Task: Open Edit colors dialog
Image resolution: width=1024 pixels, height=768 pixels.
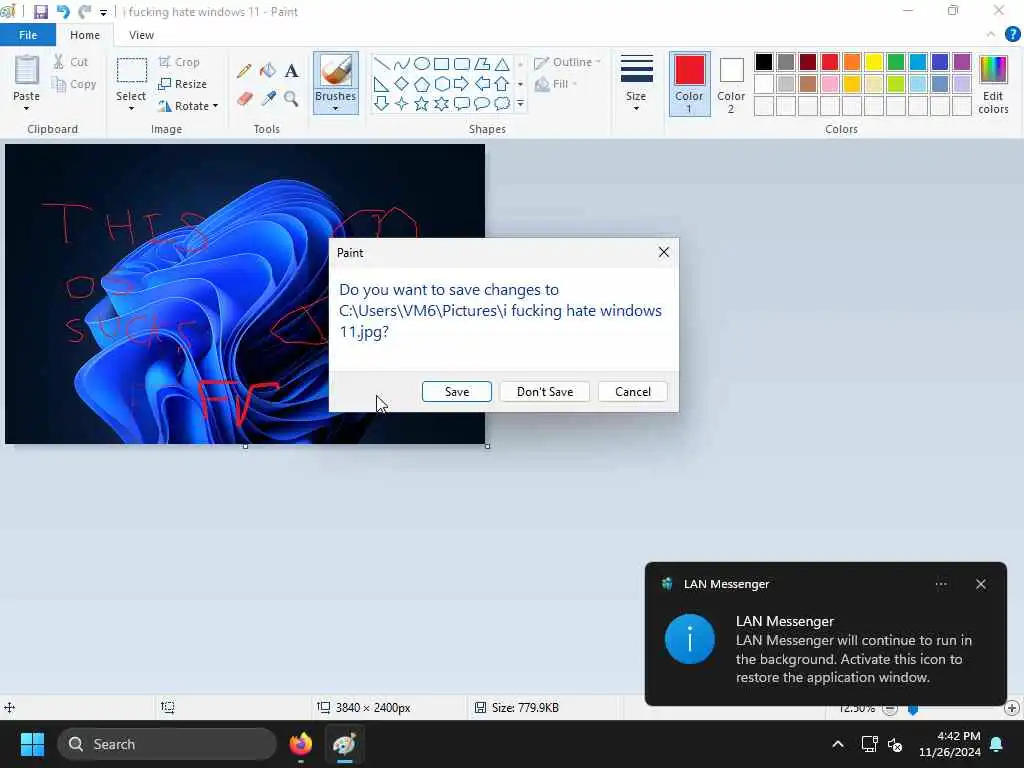Action: 993,84
